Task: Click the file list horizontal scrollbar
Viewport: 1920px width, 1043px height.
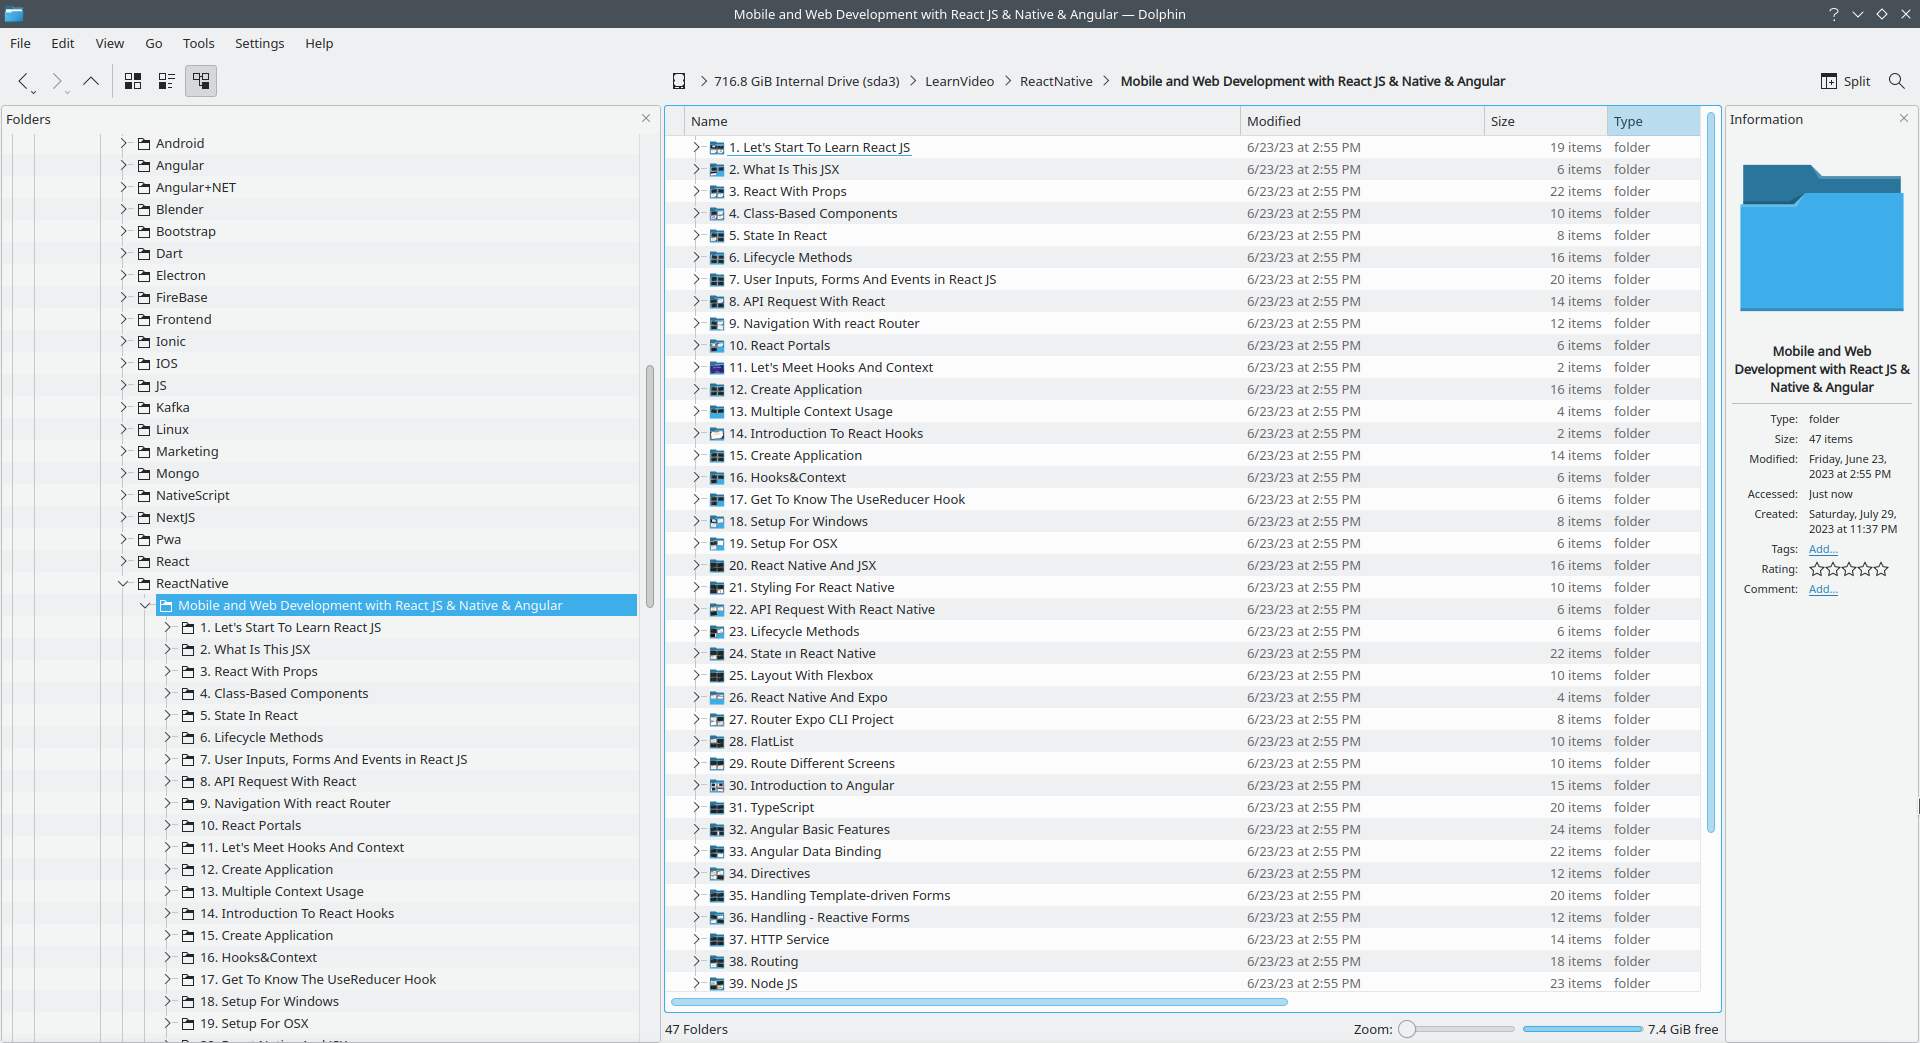Action: pyautogui.click(x=979, y=1001)
